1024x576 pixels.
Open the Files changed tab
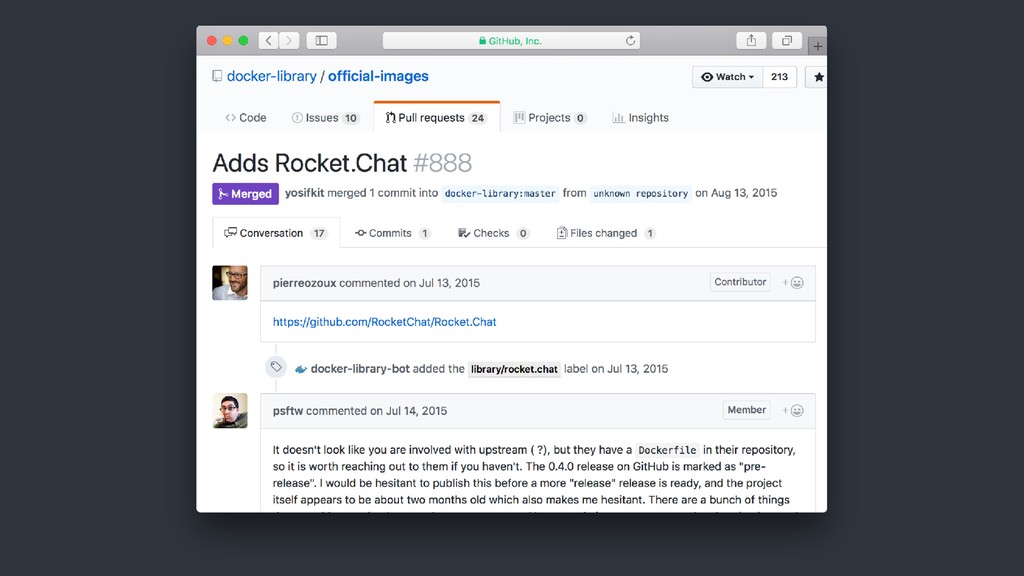point(605,233)
